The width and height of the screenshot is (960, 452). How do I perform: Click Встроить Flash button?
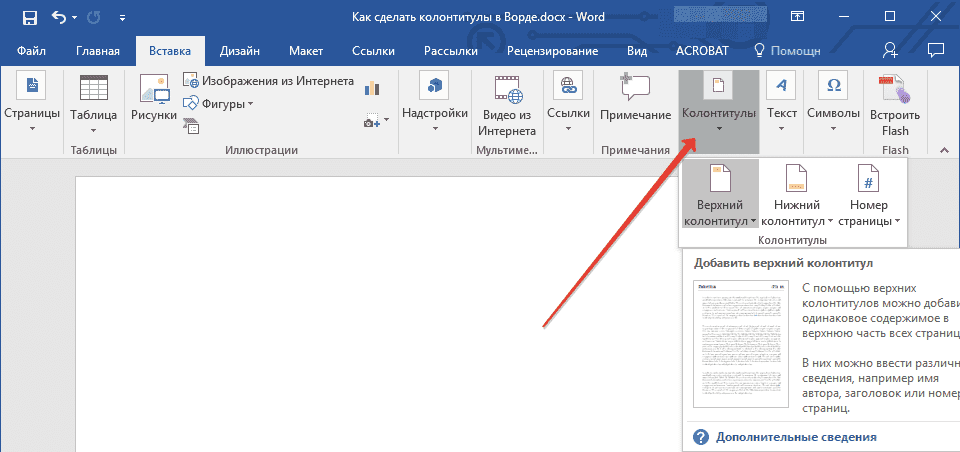pyautogui.click(x=895, y=104)
